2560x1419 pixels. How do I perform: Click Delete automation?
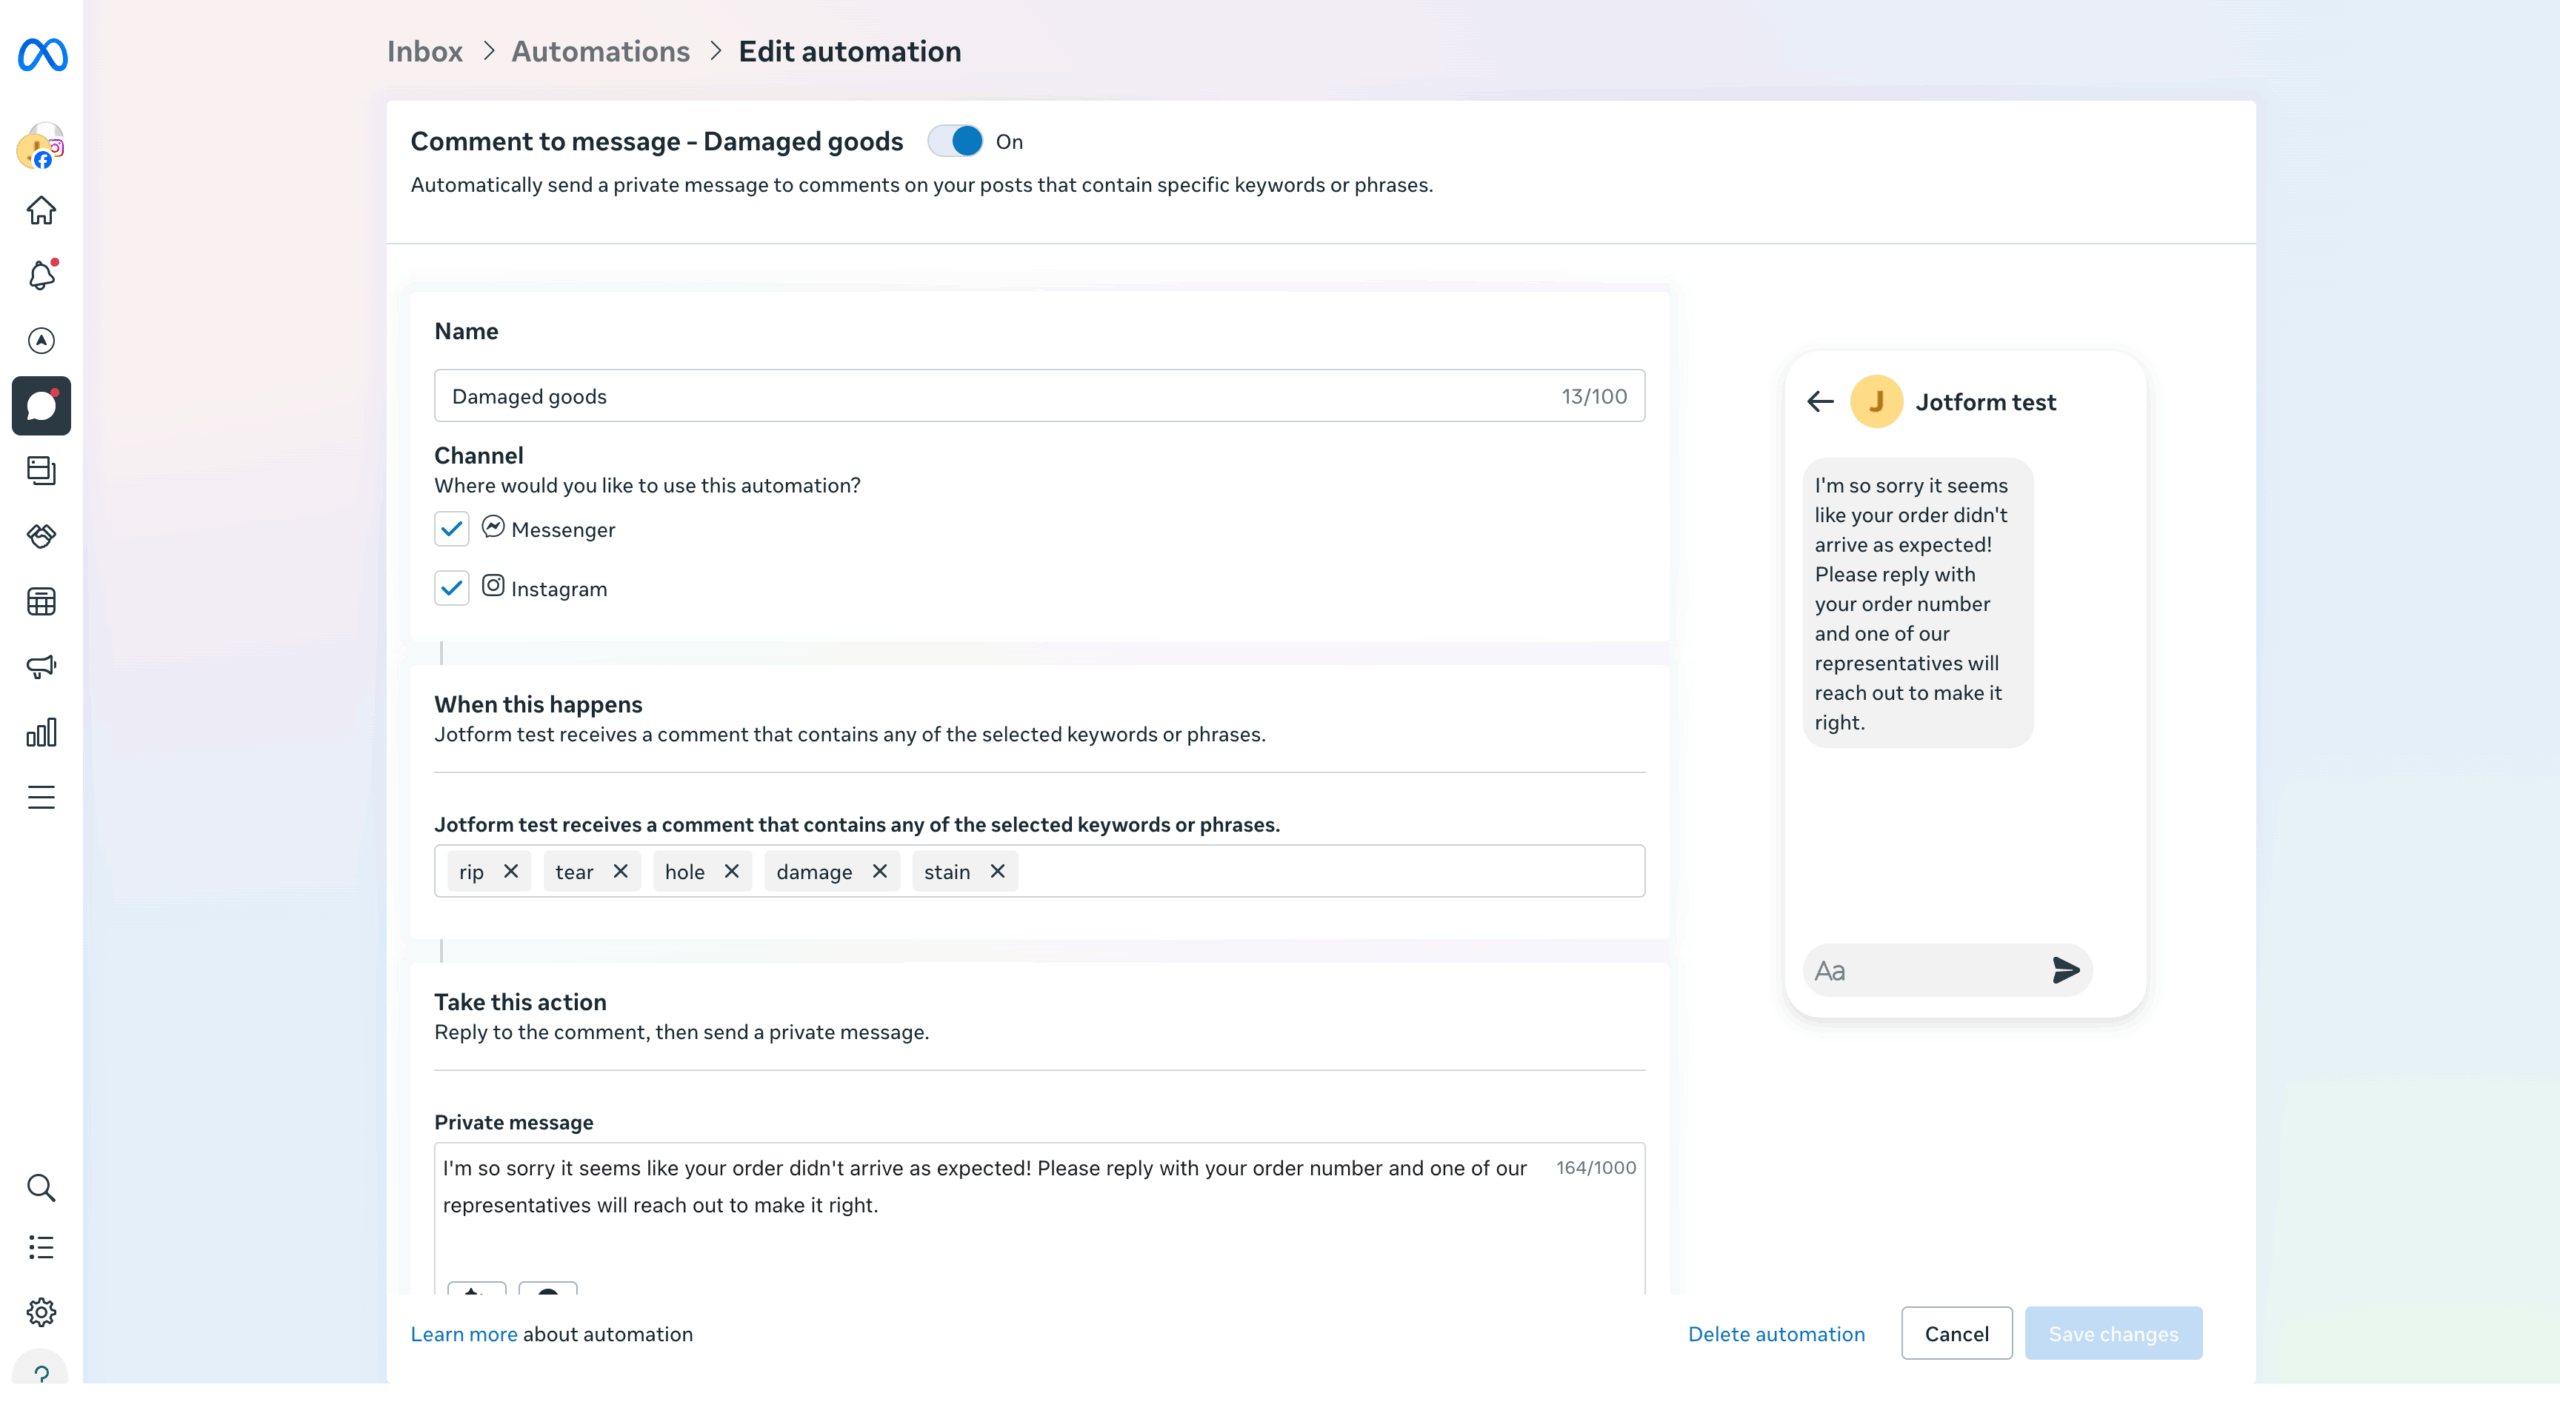pos(1775,1333)
